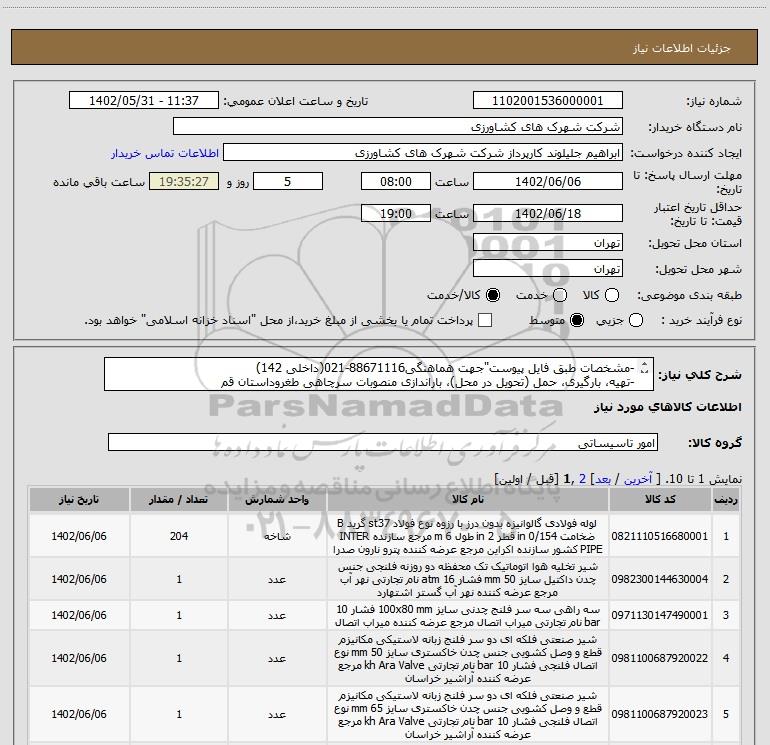Viewport: 770px width, 745px height.
Task: Click the نام کالا column header
Action: 468,499
